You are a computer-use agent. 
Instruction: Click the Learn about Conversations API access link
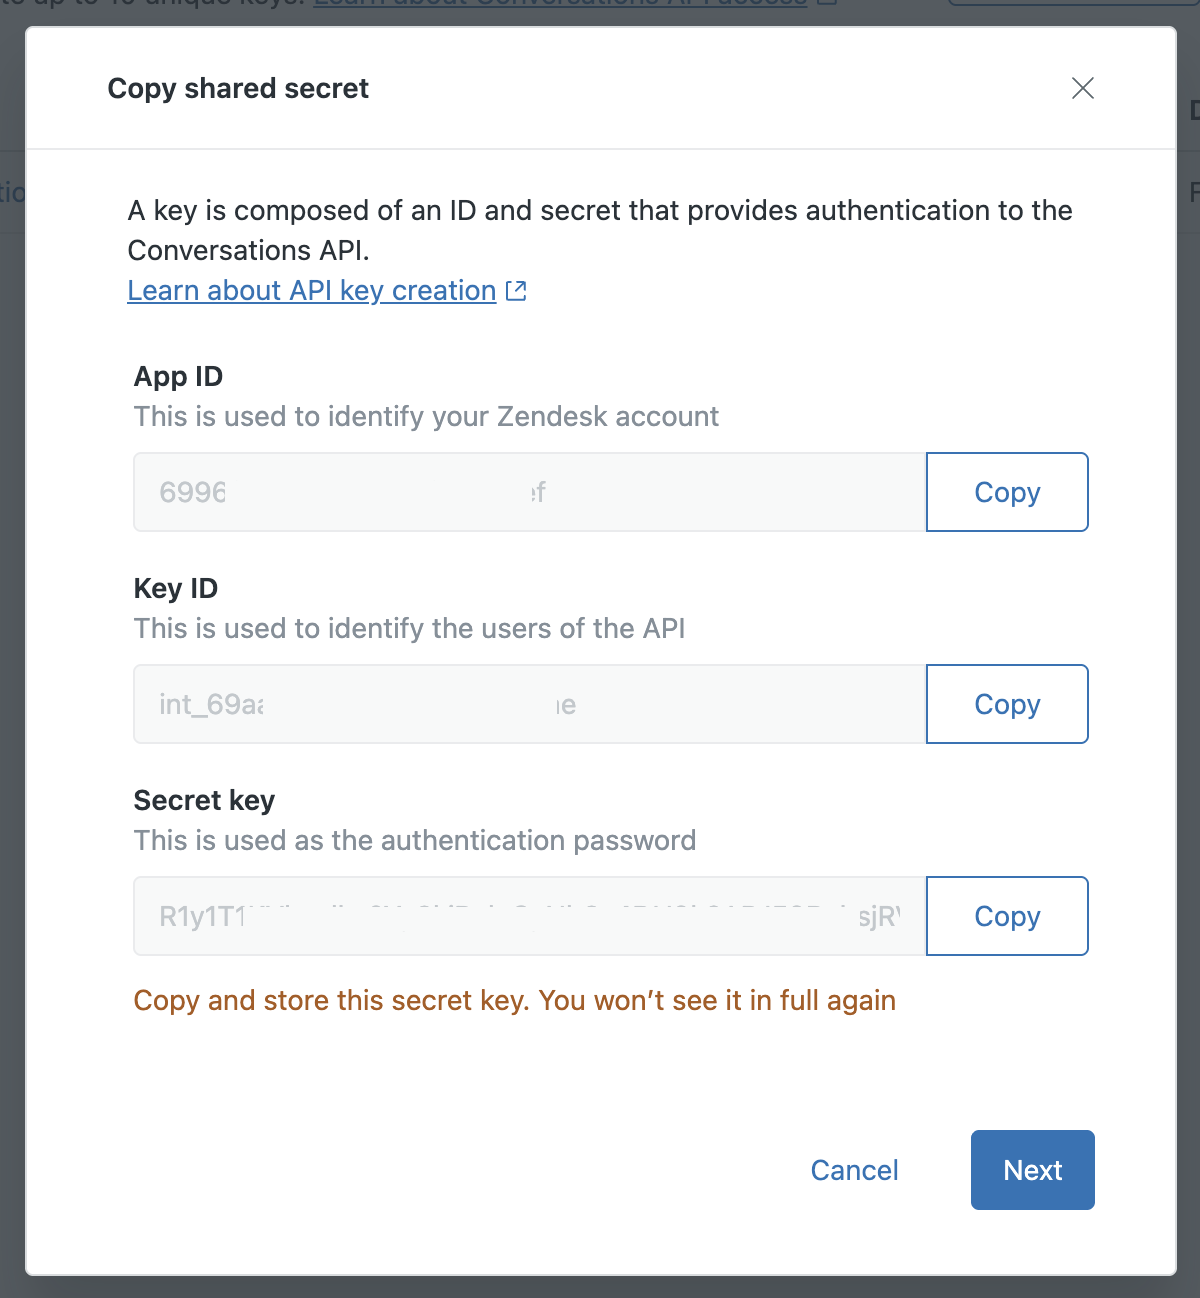pos(557,3)
